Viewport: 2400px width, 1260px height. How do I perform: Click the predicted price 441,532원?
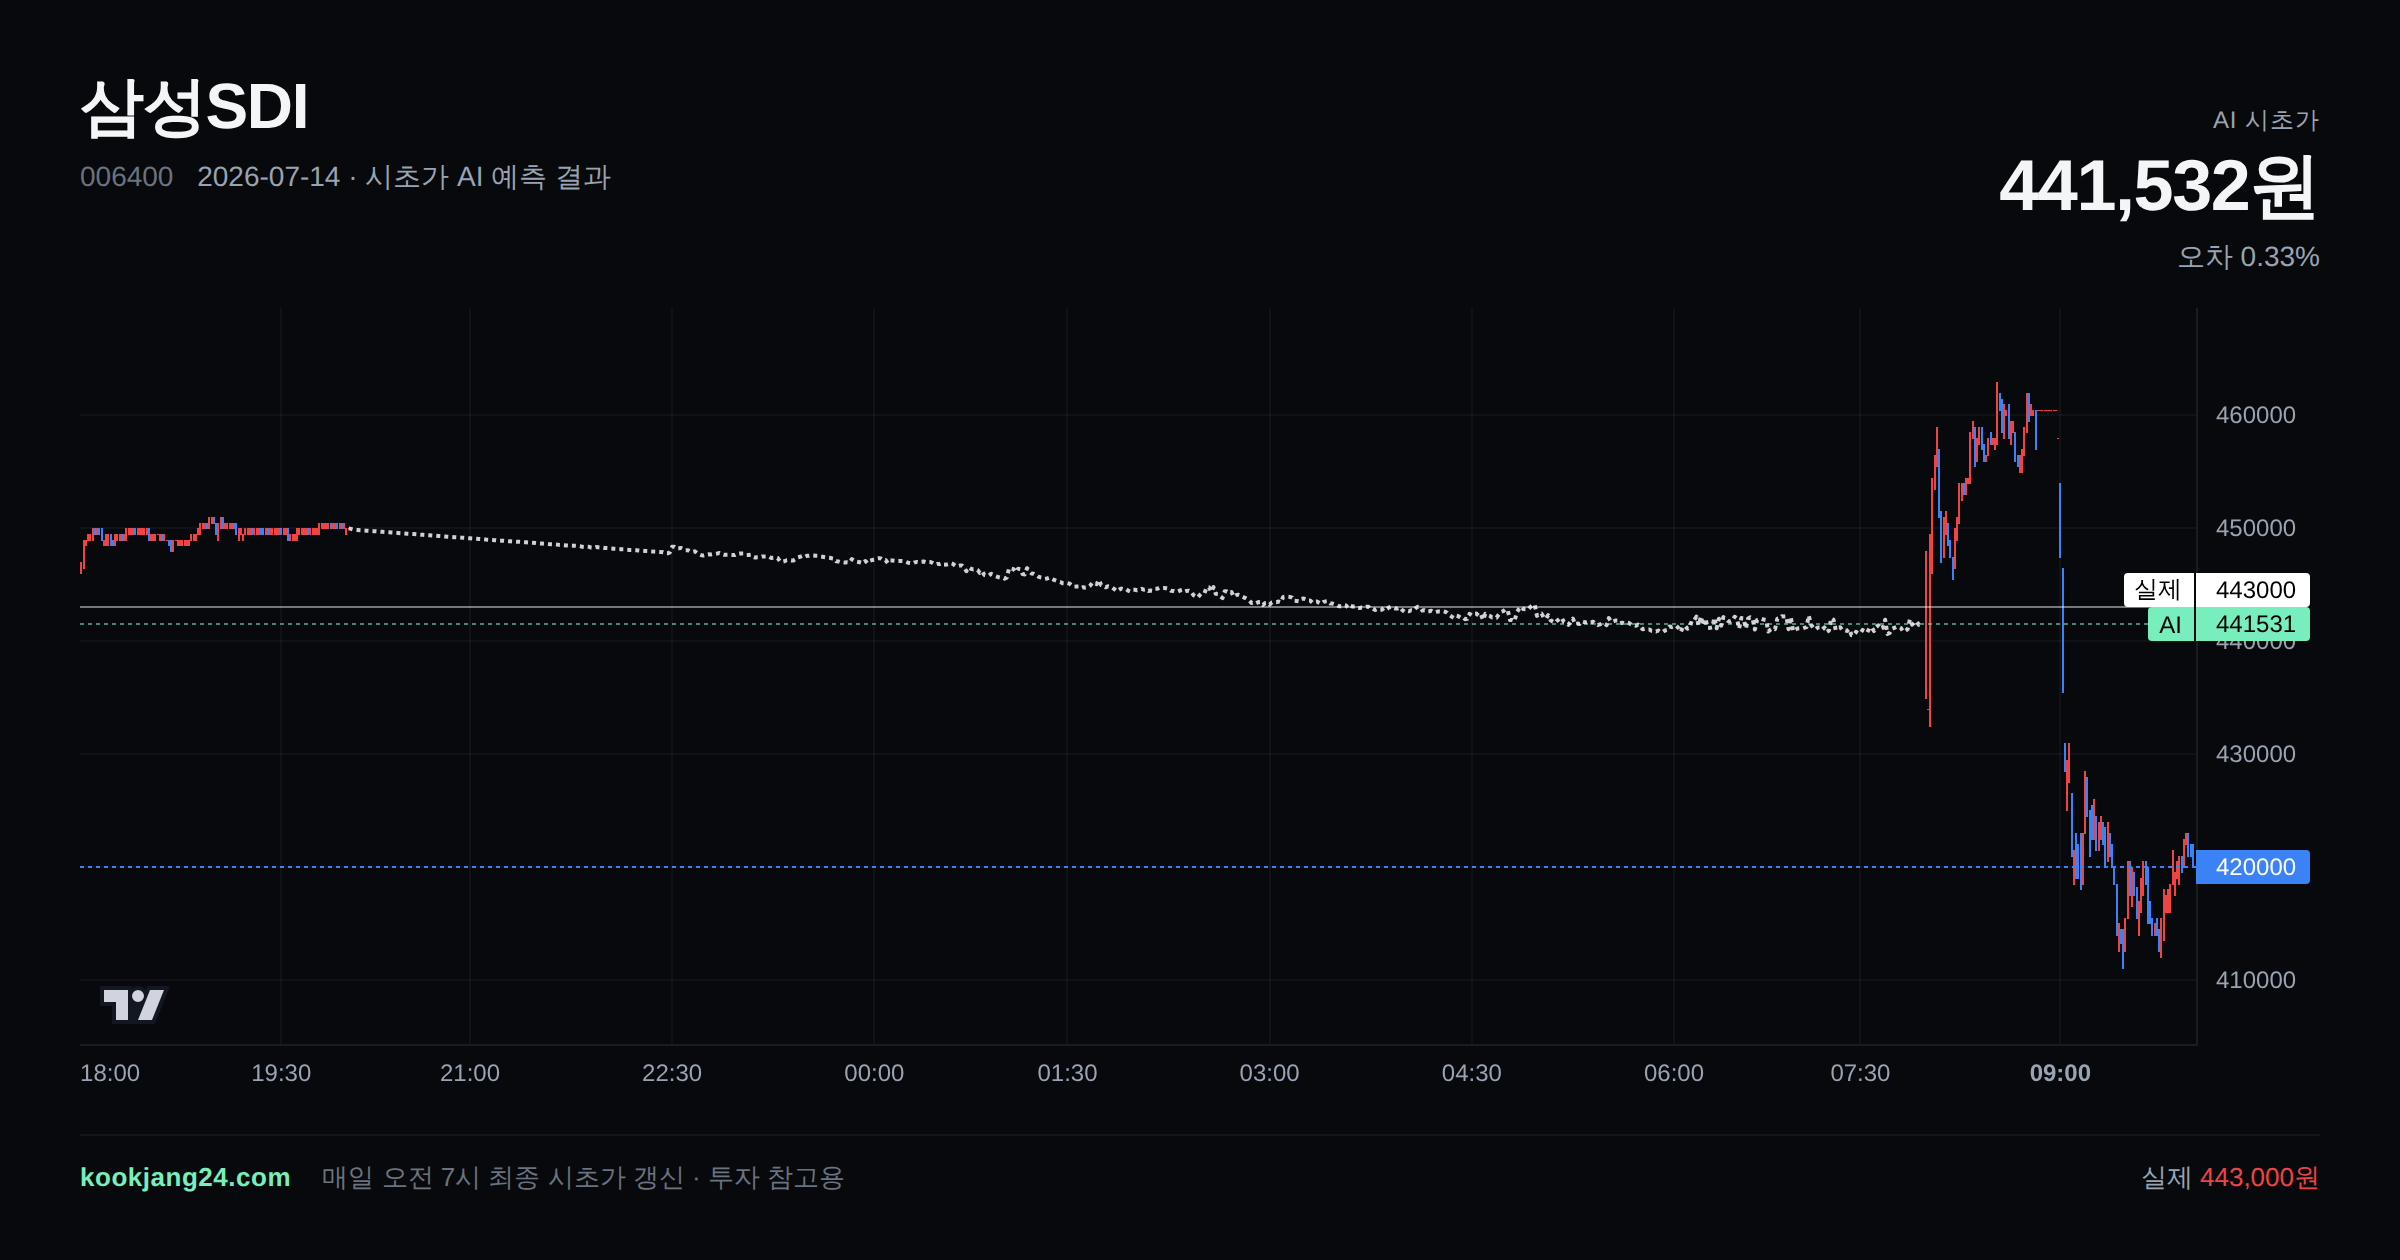point(2158,186)
